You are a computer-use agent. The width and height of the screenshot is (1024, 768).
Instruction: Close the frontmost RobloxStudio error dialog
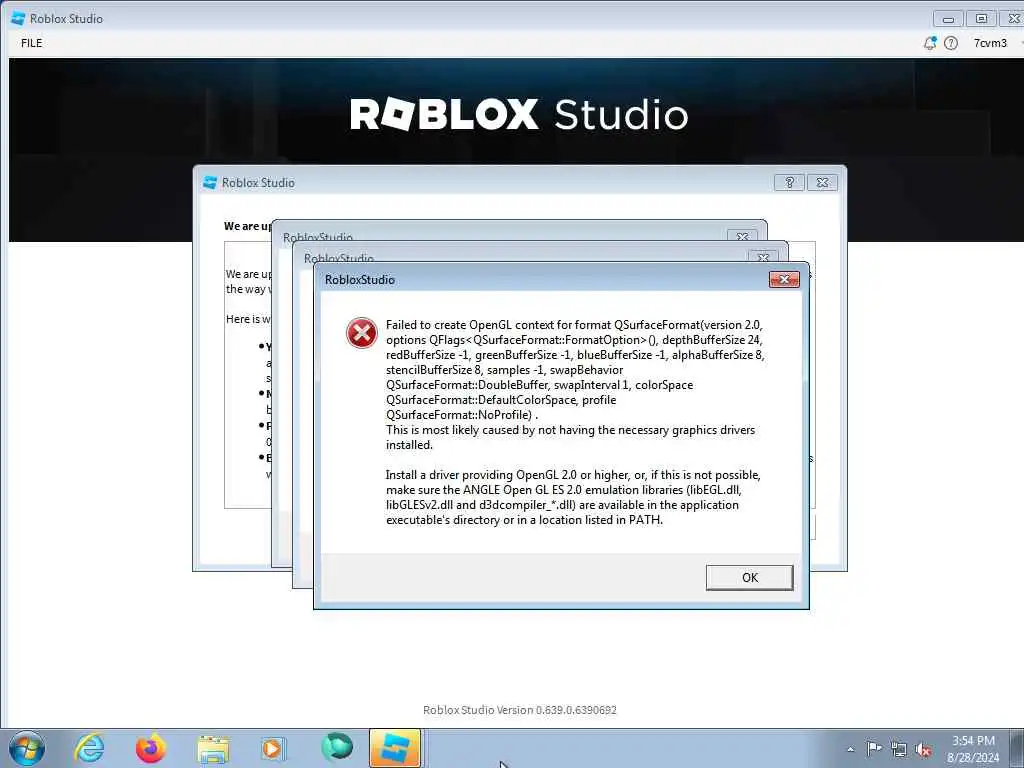784,280
